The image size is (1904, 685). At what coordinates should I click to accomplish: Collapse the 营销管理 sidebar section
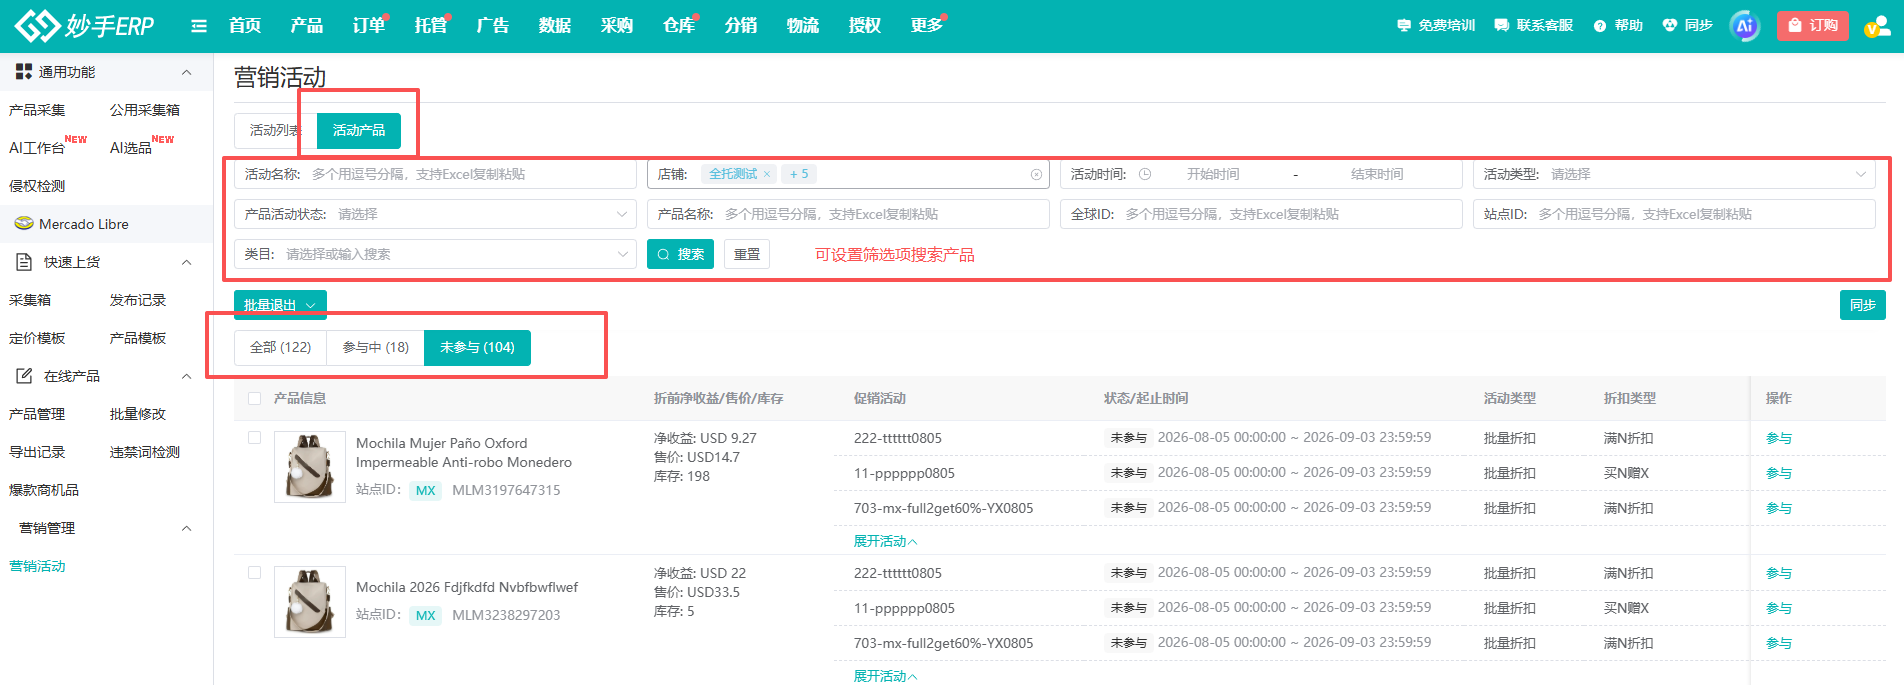[186, 528]
